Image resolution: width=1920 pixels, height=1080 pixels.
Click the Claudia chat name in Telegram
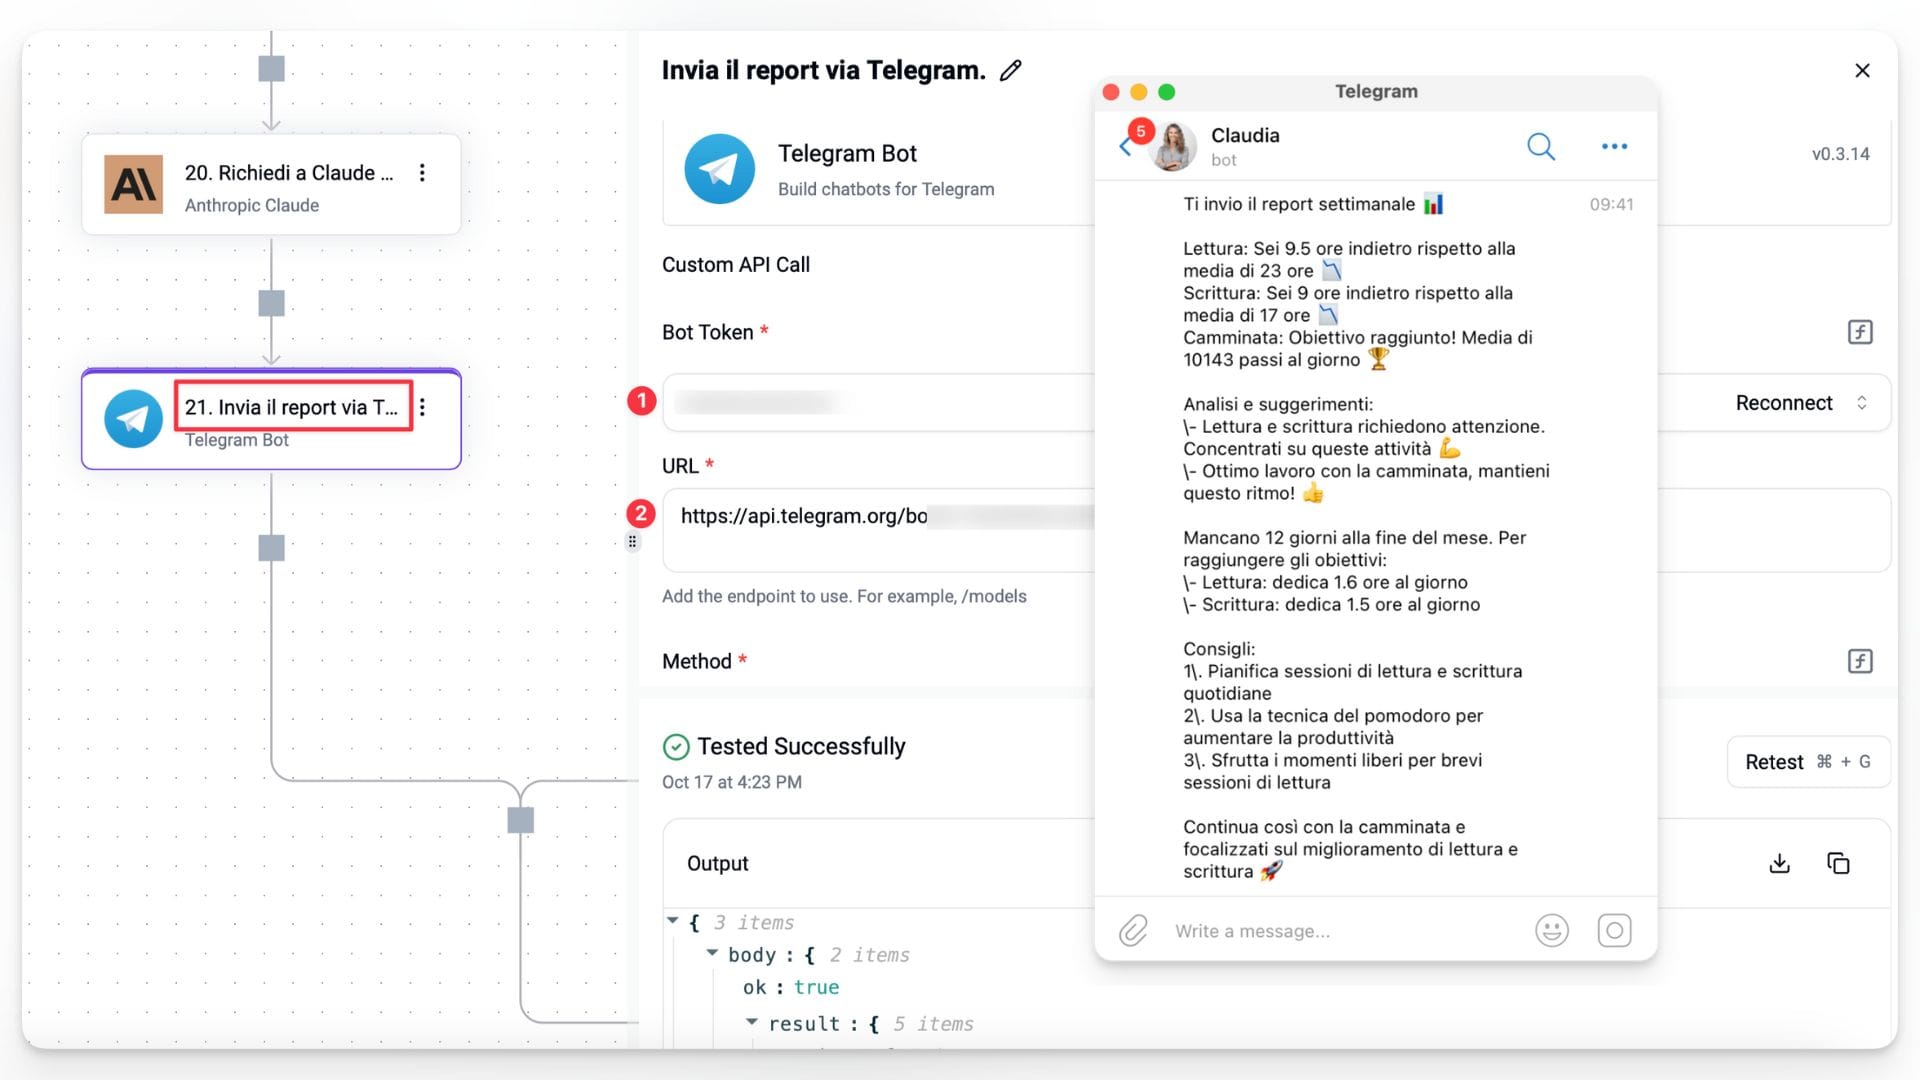point(1245,135)
